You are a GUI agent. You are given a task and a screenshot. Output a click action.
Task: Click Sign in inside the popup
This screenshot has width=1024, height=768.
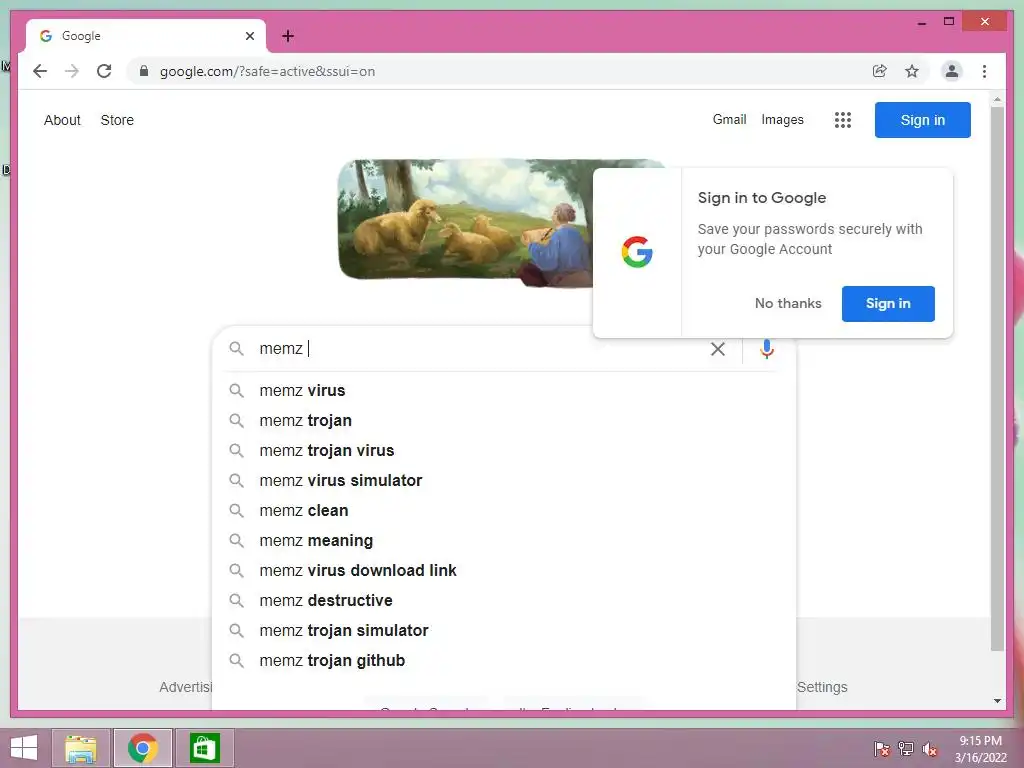888,304
